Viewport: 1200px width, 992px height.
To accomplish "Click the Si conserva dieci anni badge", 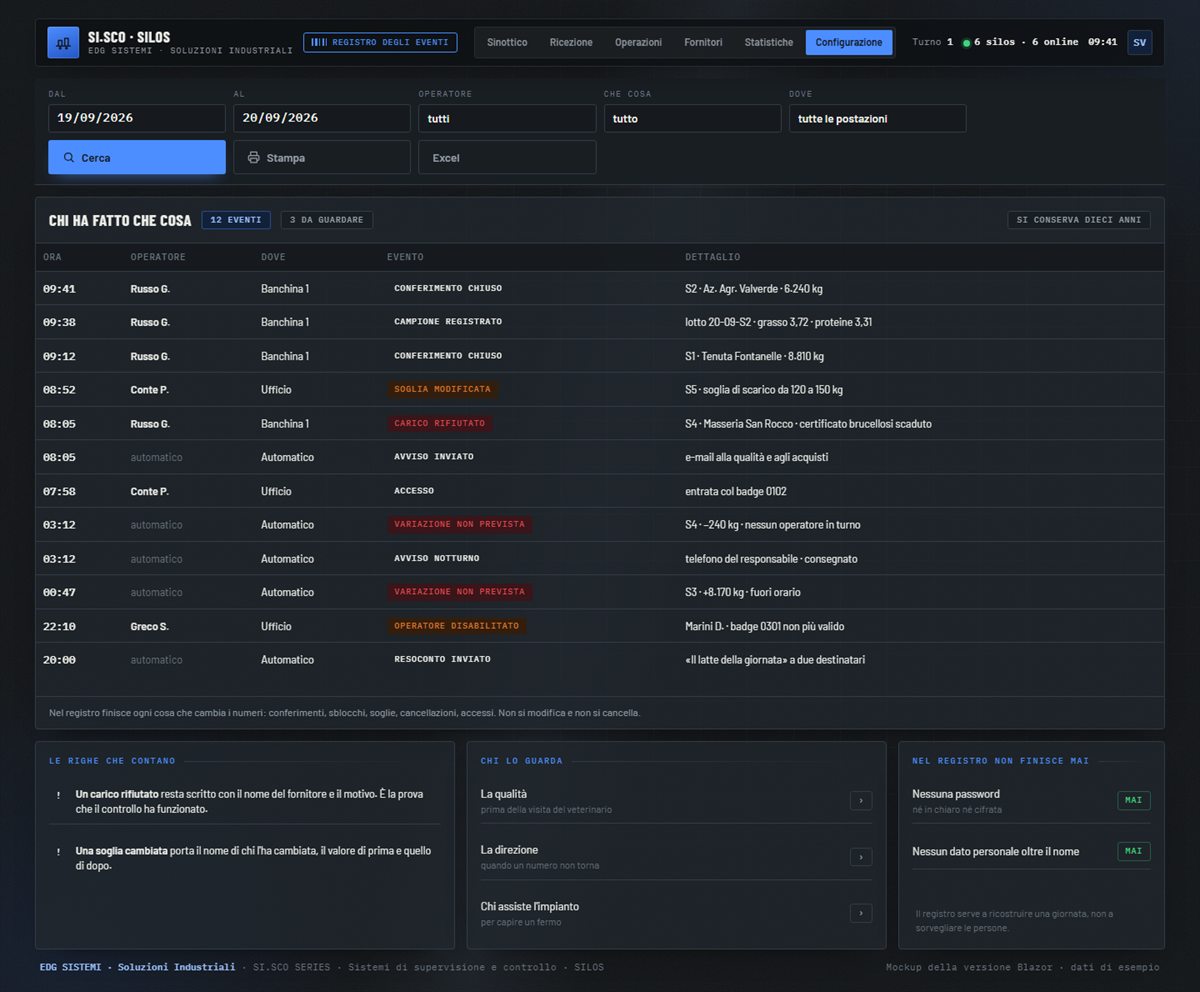I will tap(1079, 220).
